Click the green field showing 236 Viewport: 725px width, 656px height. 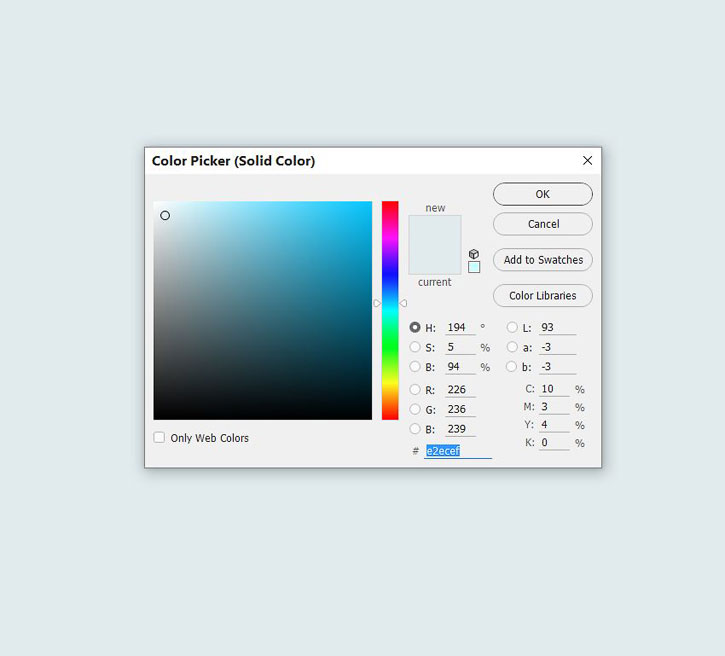pos(460,410)
